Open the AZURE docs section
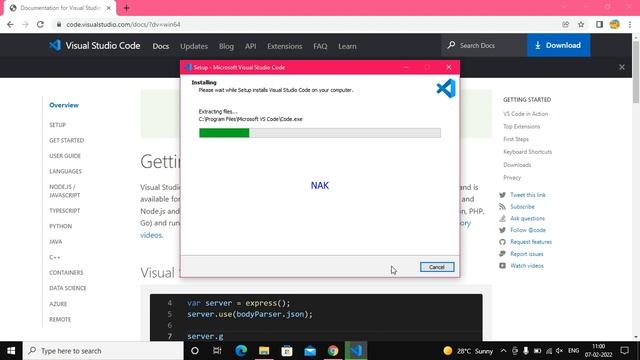640x360 pixels. pos(58,304)
